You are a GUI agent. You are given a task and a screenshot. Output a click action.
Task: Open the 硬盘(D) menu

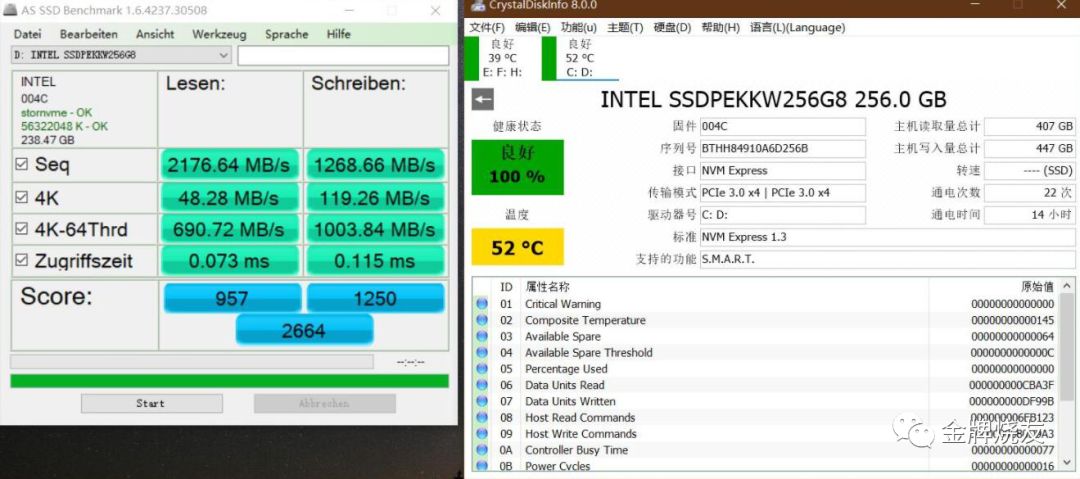pos(672,28)
